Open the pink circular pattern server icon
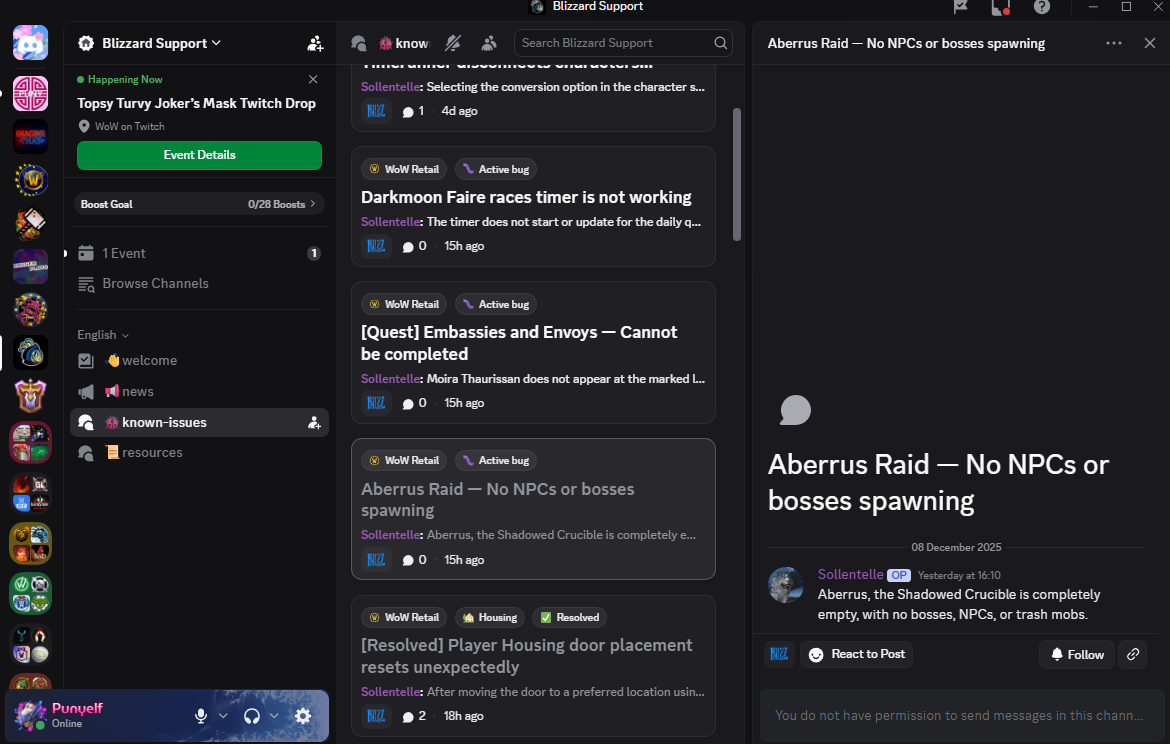Screen dimensions: 1170x744 [x=31, y=93]
